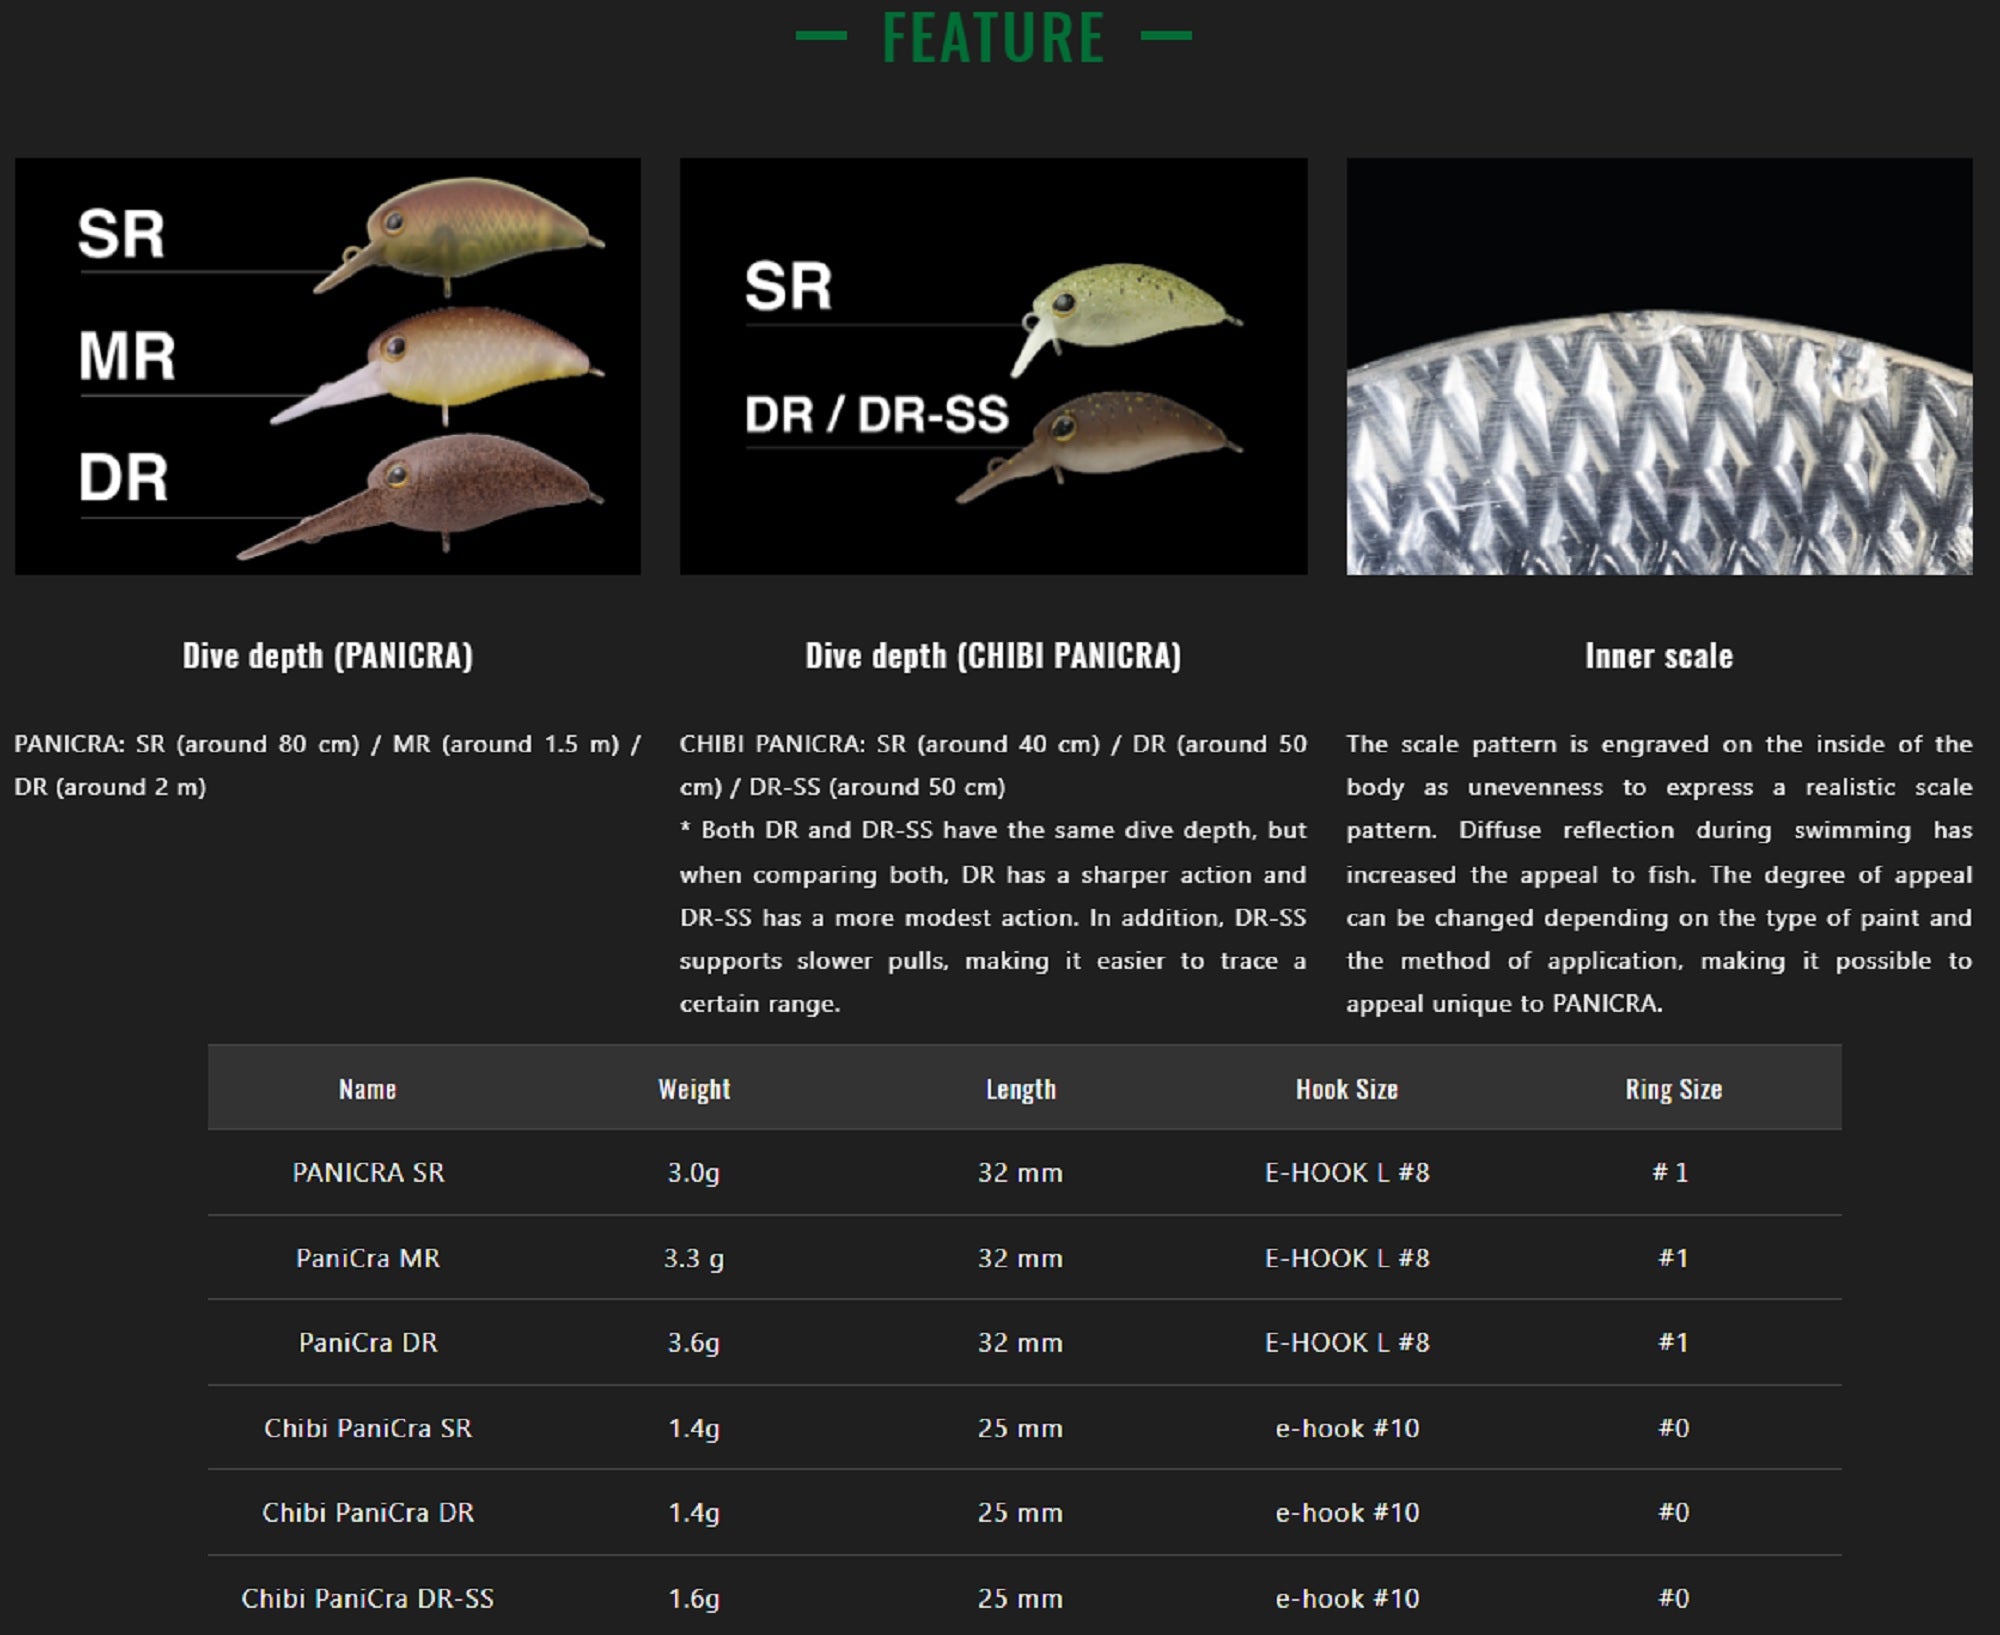Click the Name column header
This screenshot has width=2000, height=1635.
tap(367, 1089)
